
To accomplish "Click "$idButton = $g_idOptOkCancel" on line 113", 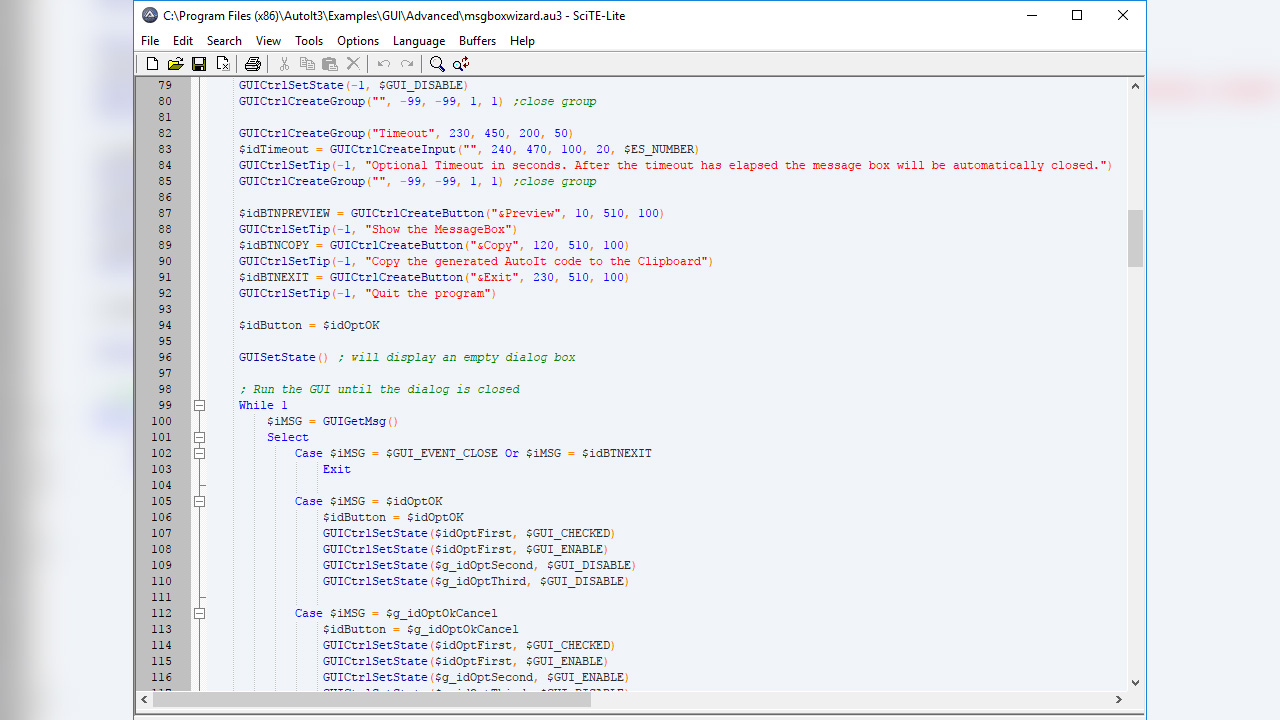I will (420, 629).
